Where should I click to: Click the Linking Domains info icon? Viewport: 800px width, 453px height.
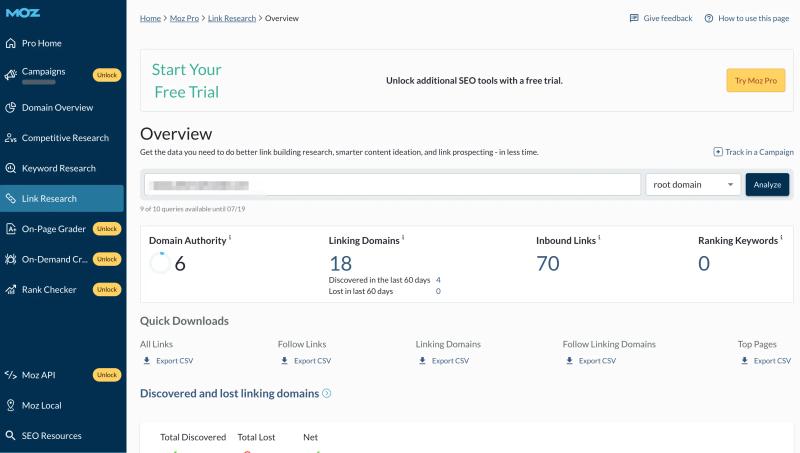pyautogui.click(x=403, y=237)
